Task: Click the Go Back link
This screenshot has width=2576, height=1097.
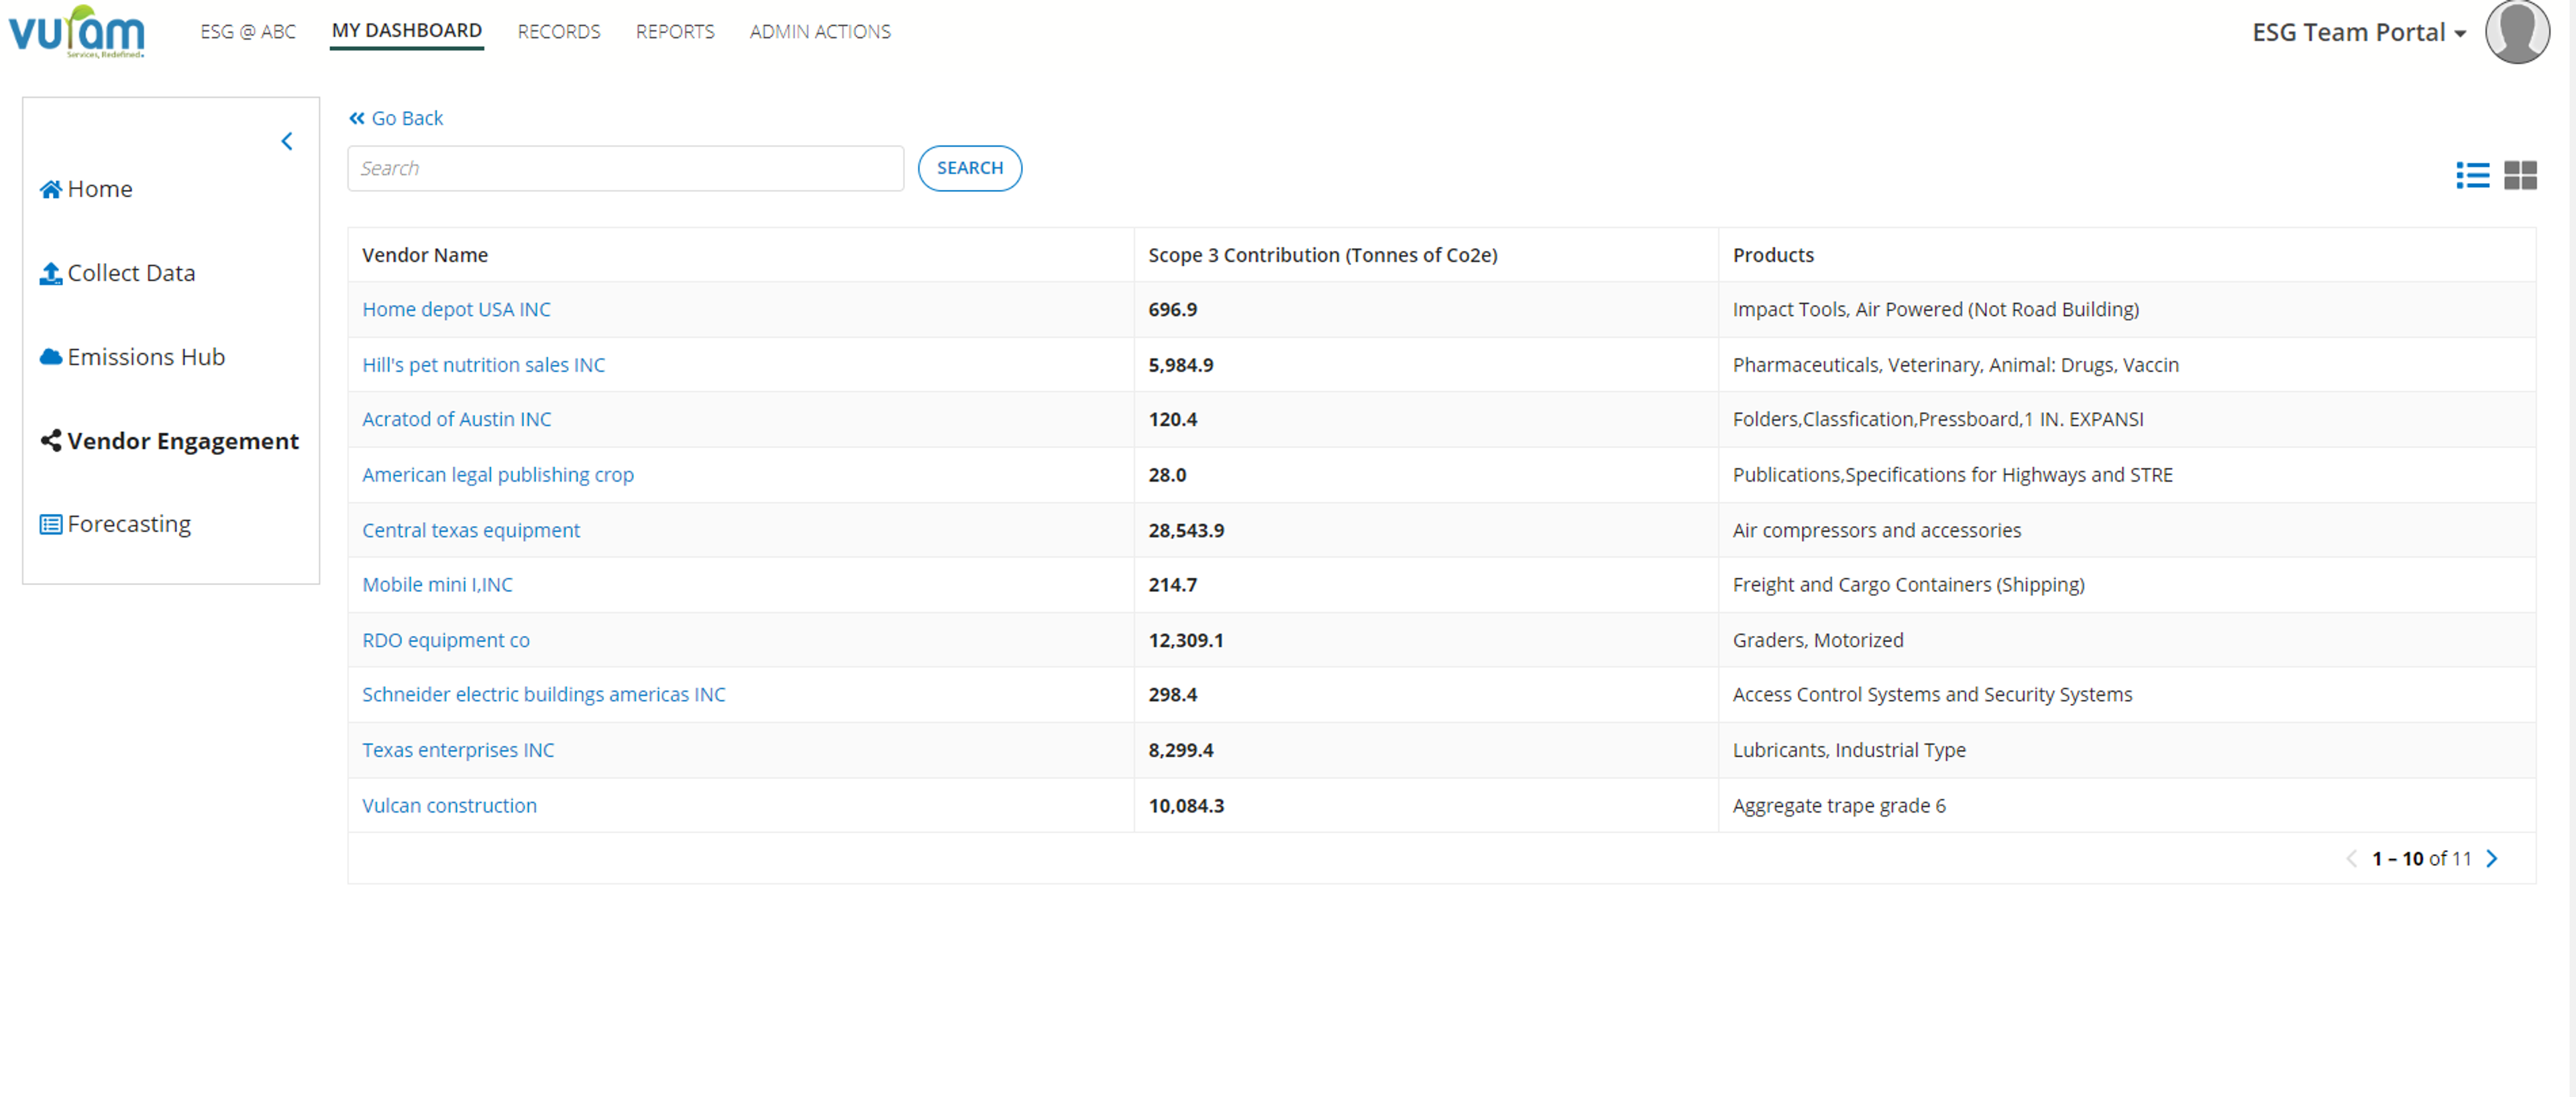Action: (396, 118)
